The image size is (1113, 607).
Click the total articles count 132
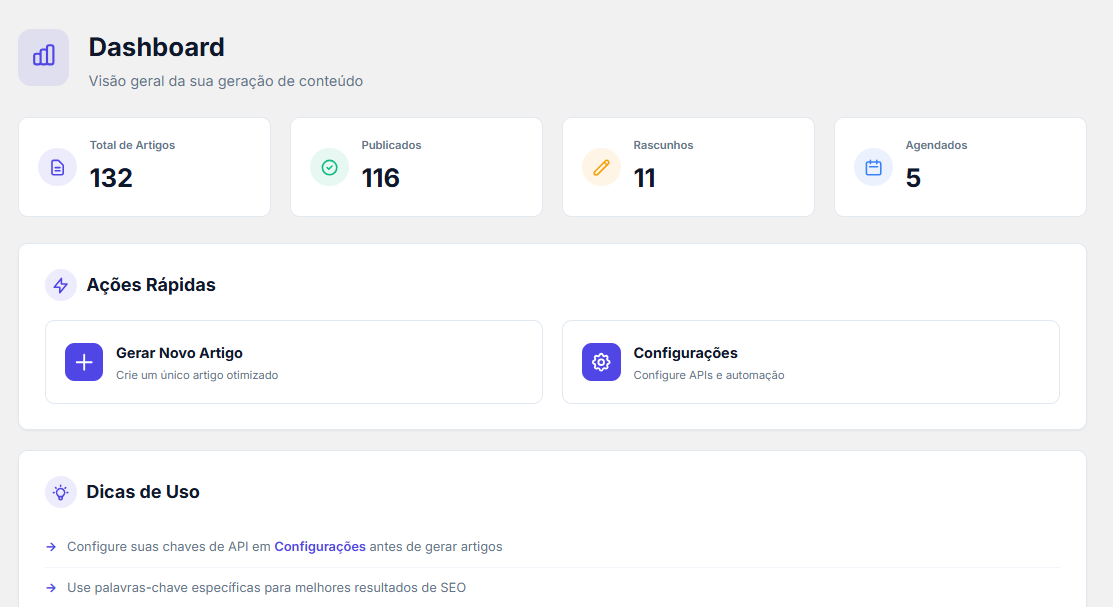pyautogui.click(x=111, y=178)
